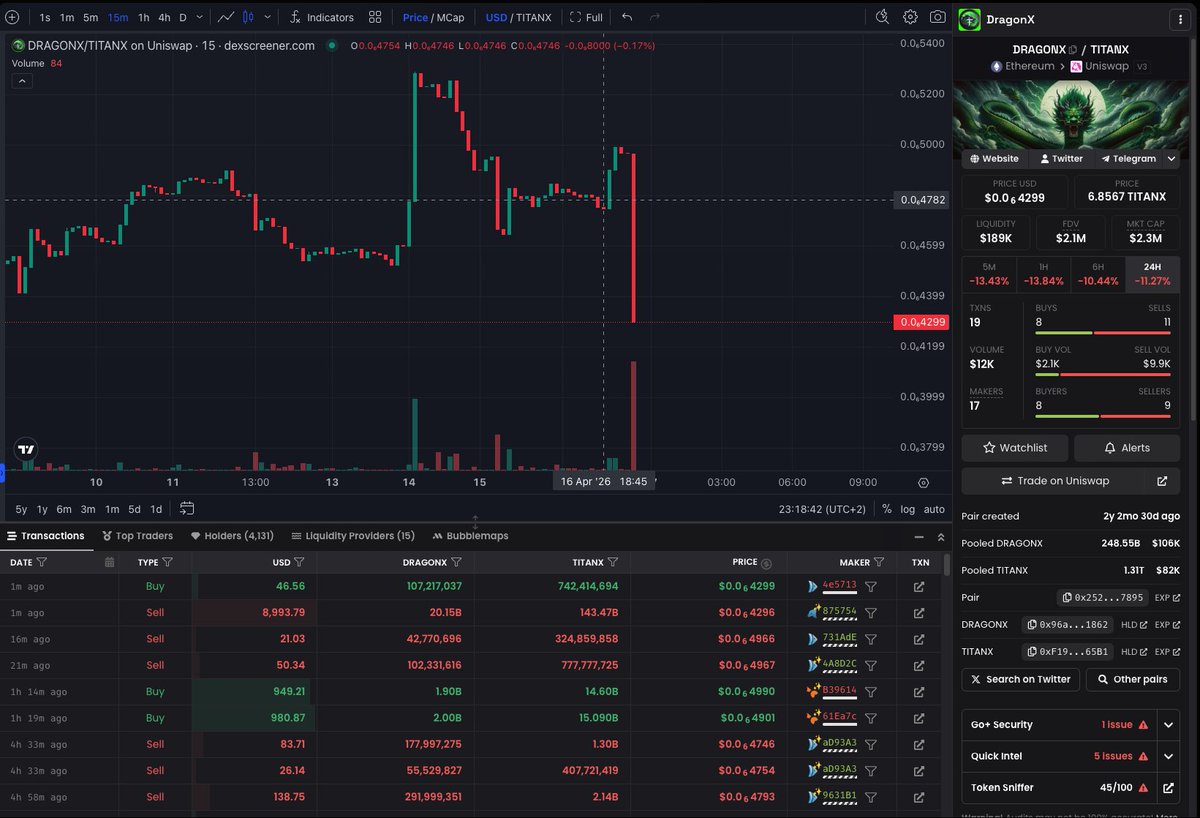Viewport: 1200px width, 818px height.
Task: Open the Bubblemaps tab
Action: point(470,536)
